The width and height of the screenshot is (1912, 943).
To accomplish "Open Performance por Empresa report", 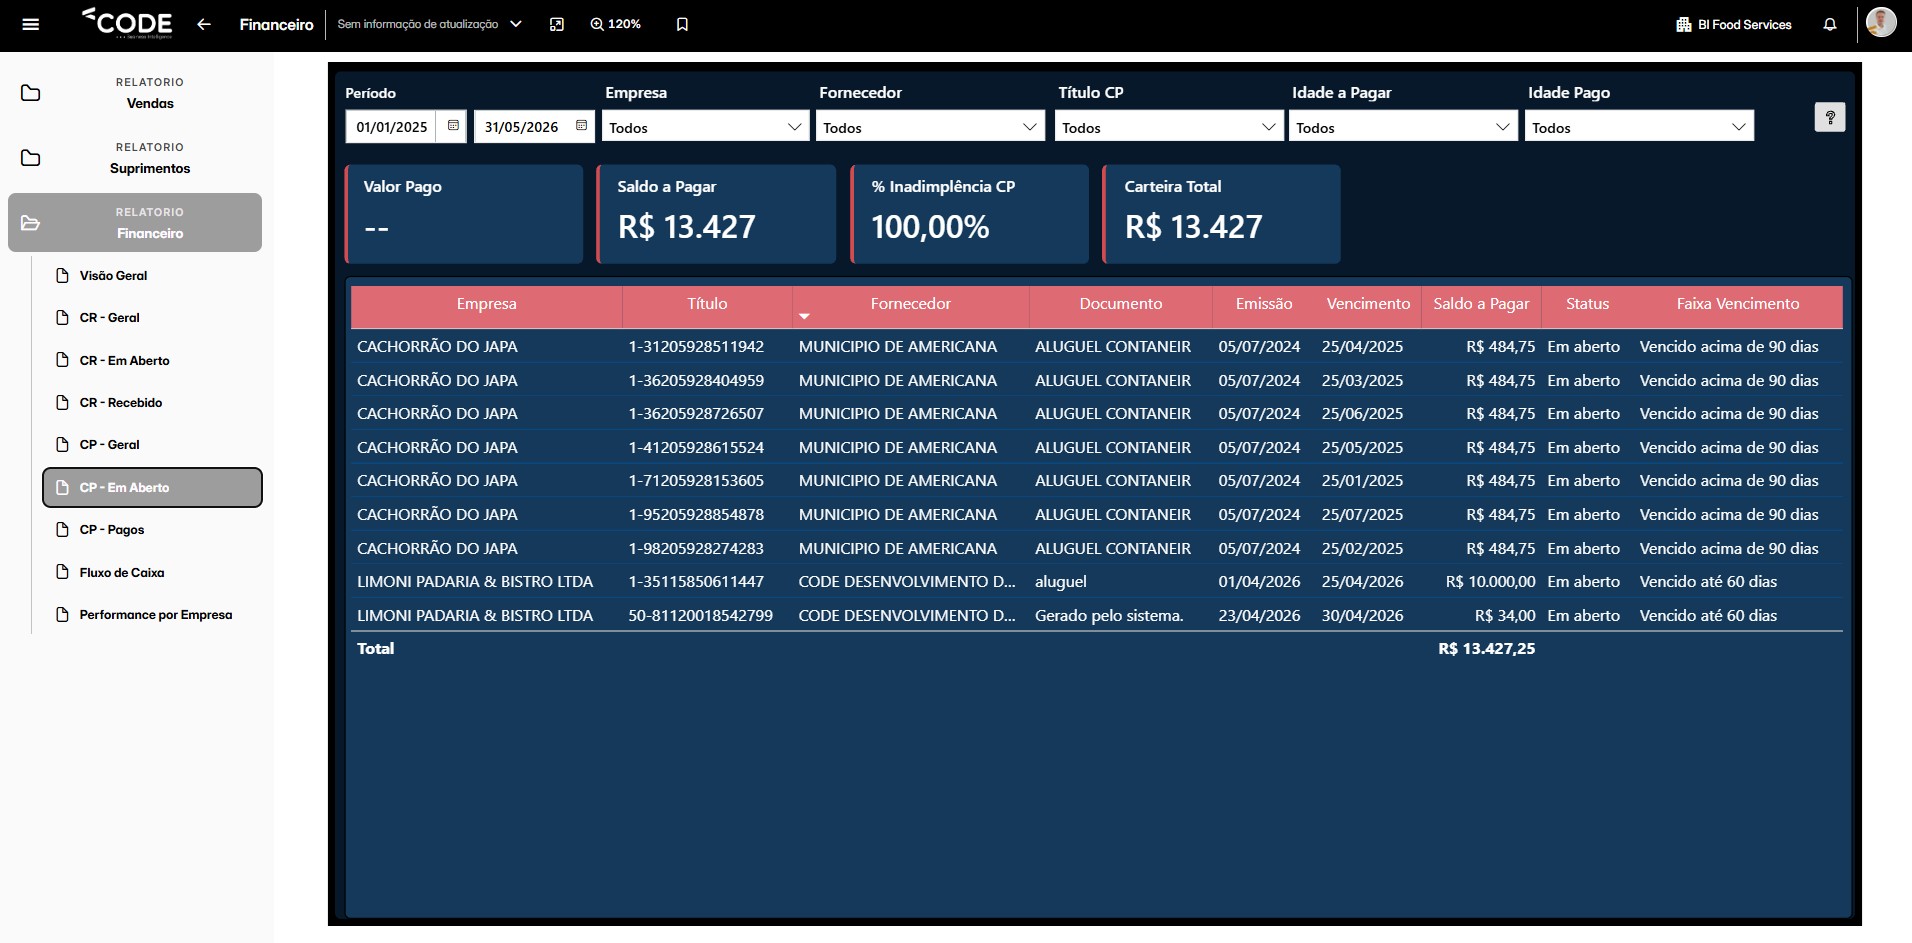I will click(156, 614).
